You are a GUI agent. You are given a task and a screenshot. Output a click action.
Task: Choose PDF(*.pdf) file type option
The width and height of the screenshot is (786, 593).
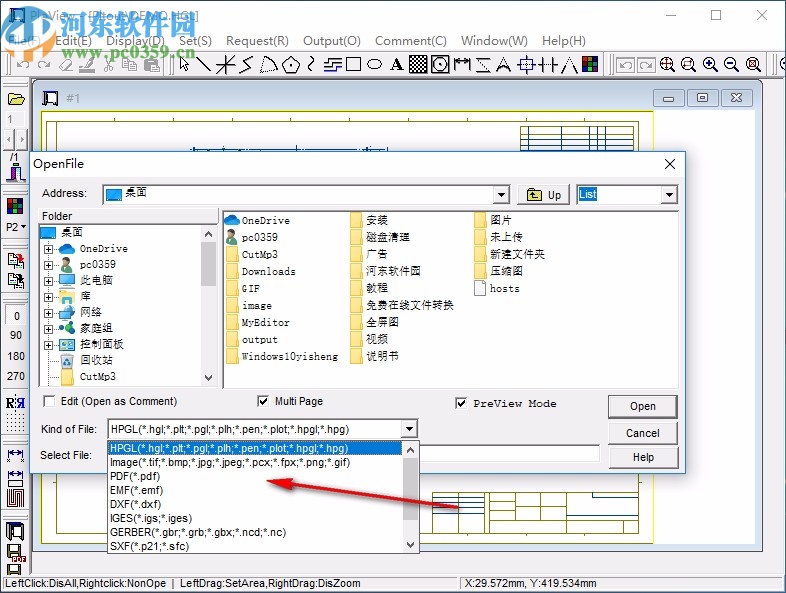tap(255, 476)
